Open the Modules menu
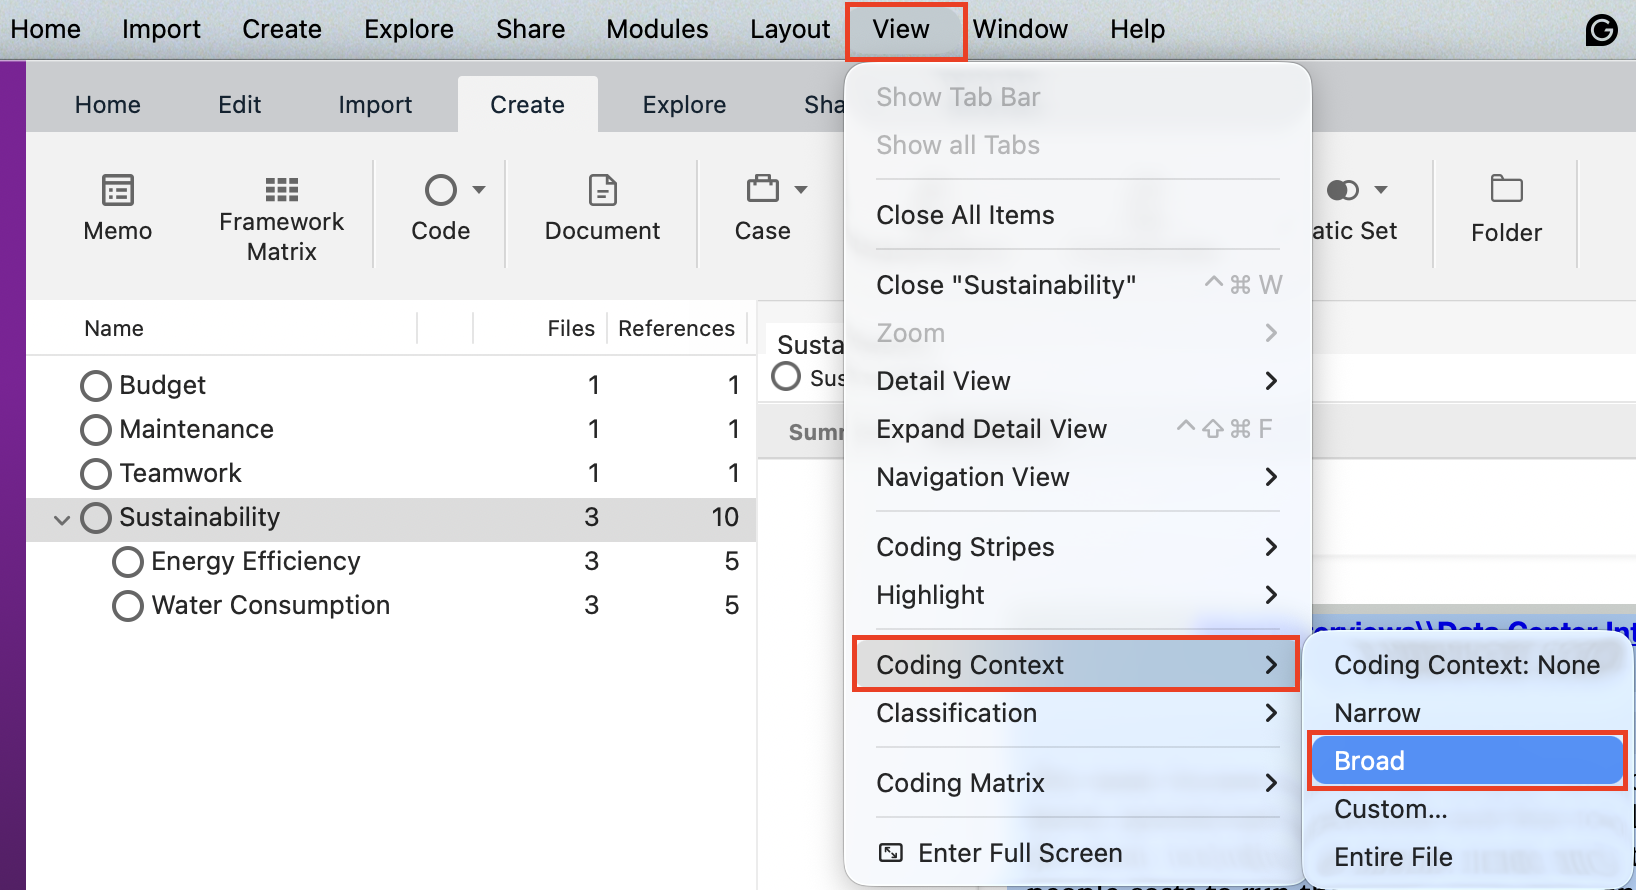 (657, 30)
